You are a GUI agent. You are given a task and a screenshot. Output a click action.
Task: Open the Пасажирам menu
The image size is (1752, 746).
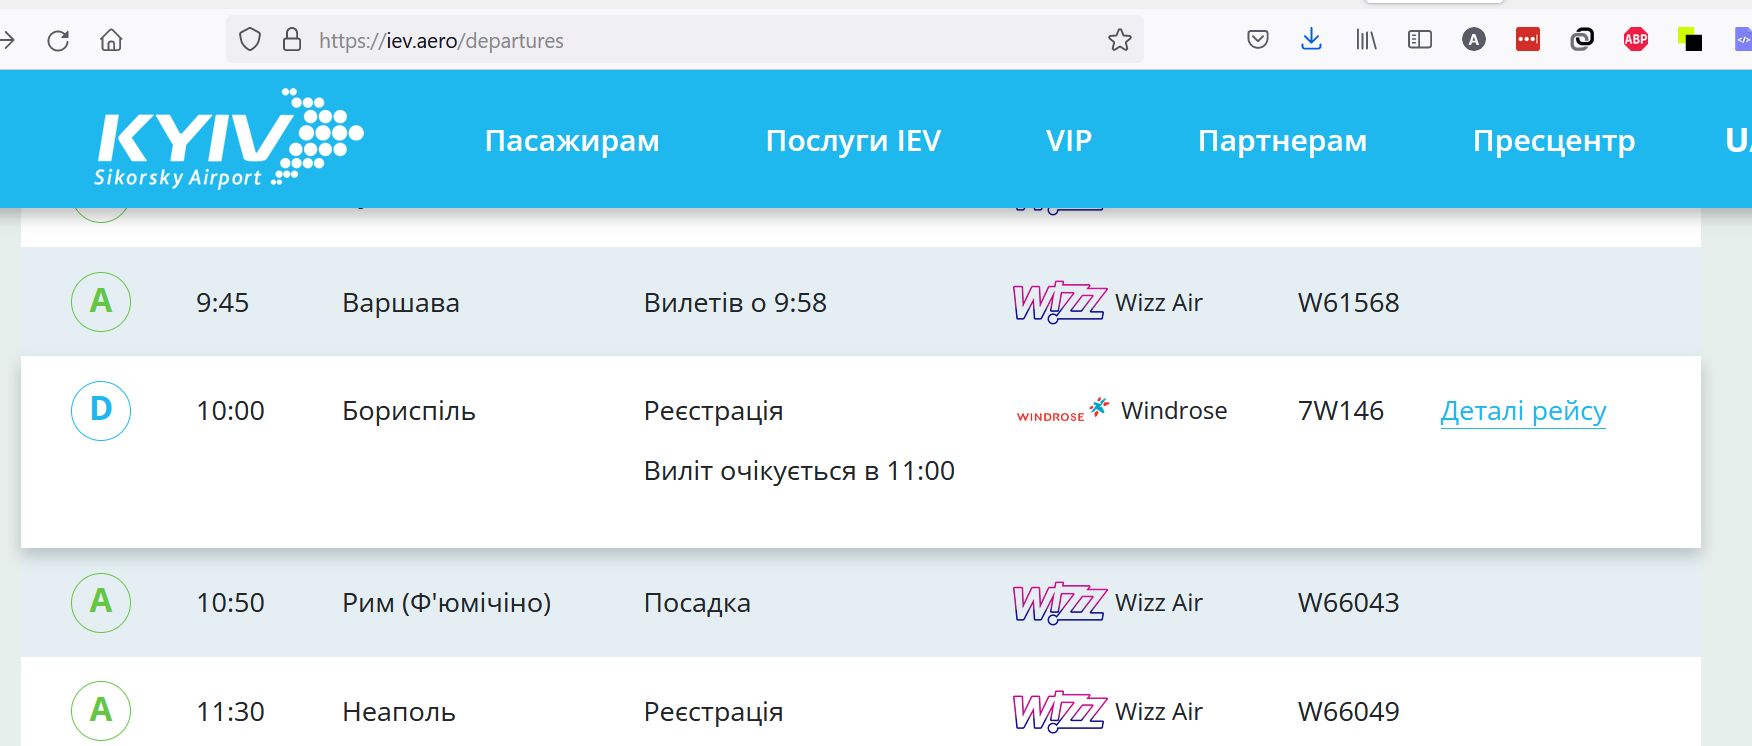(x=572, y=141)
